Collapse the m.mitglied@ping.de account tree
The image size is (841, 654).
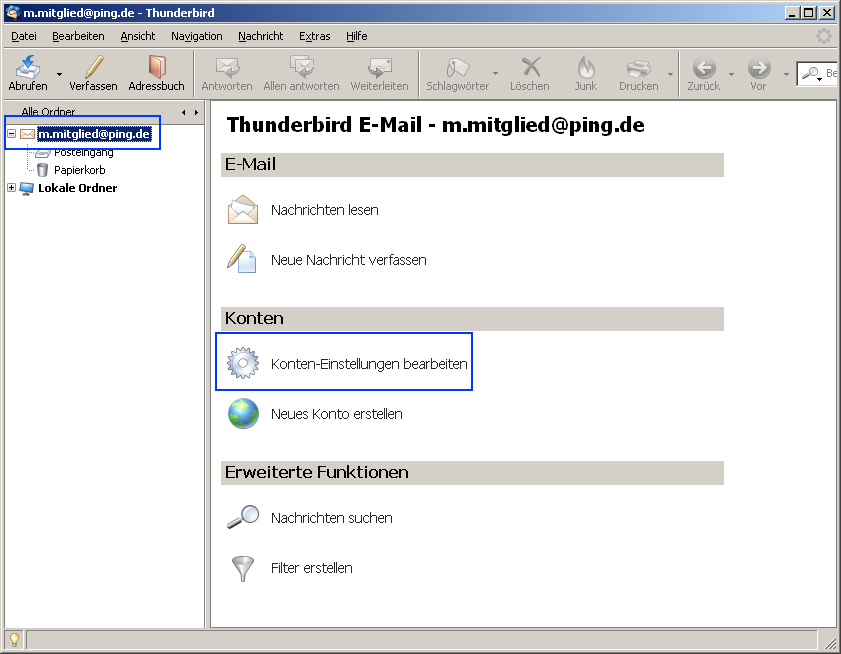[11, 134]
